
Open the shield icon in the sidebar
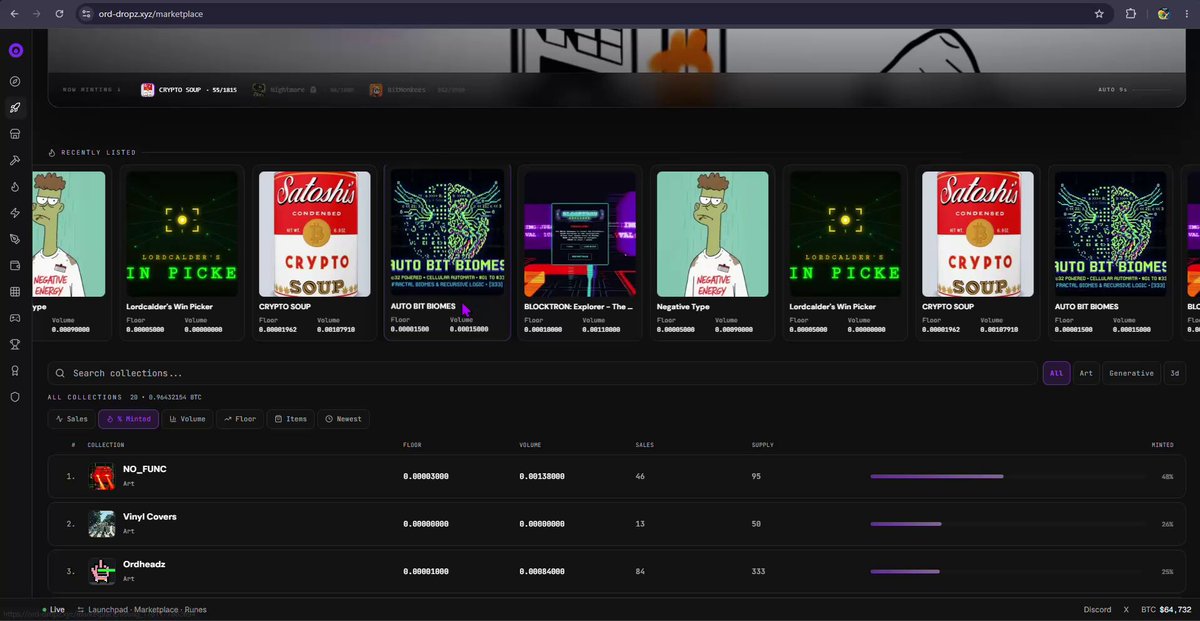tap(15, 397)
